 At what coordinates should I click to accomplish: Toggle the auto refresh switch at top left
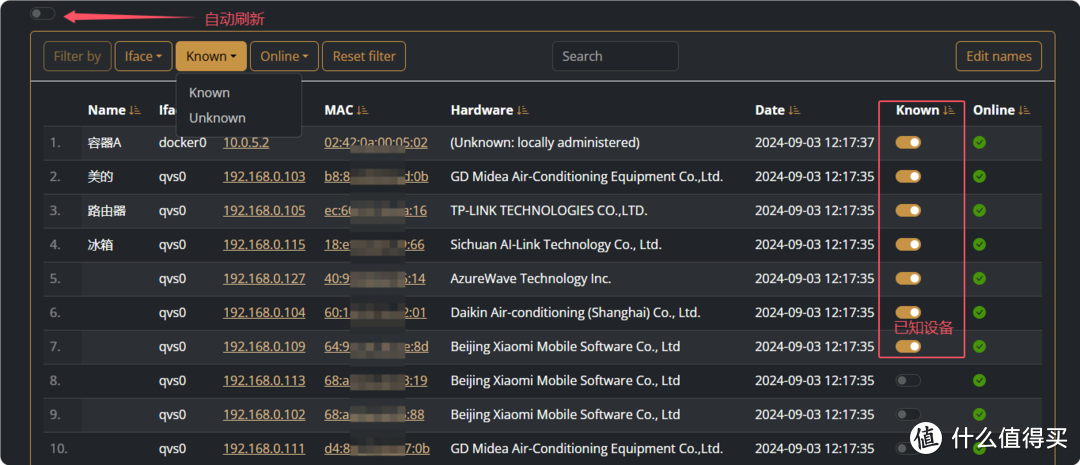click(43, 14)
